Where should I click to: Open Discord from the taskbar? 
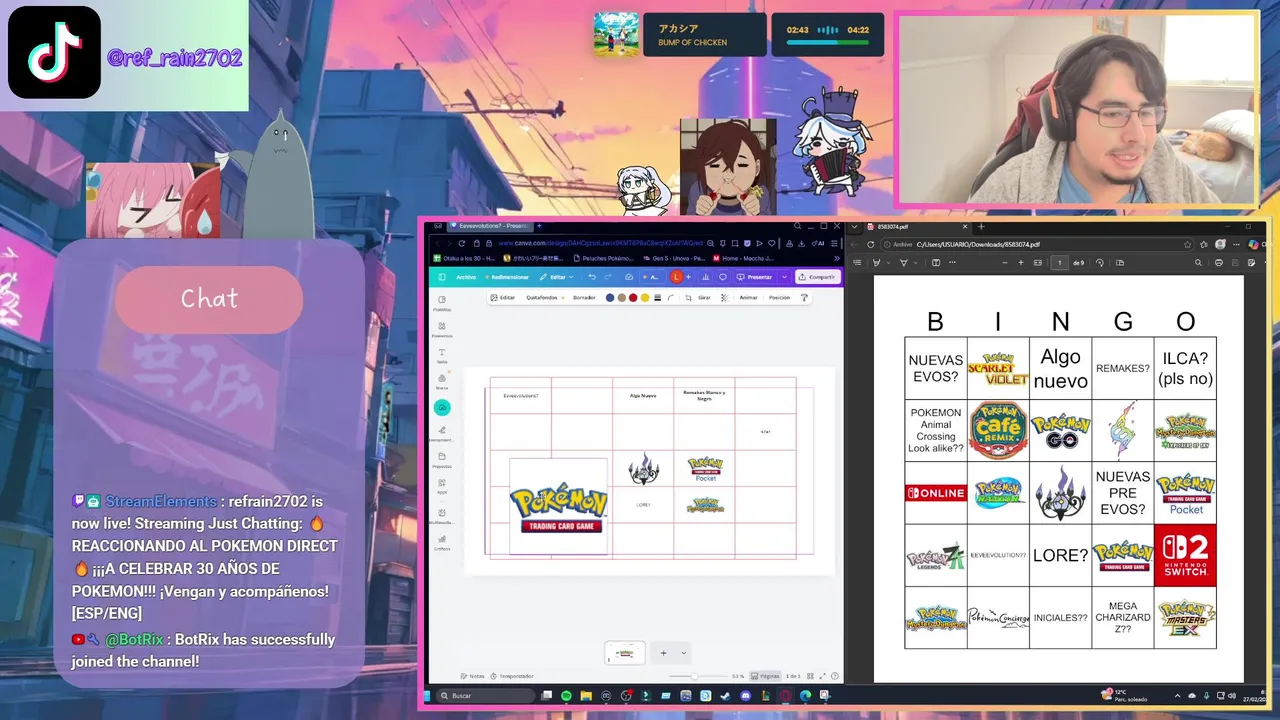[746, 695]
